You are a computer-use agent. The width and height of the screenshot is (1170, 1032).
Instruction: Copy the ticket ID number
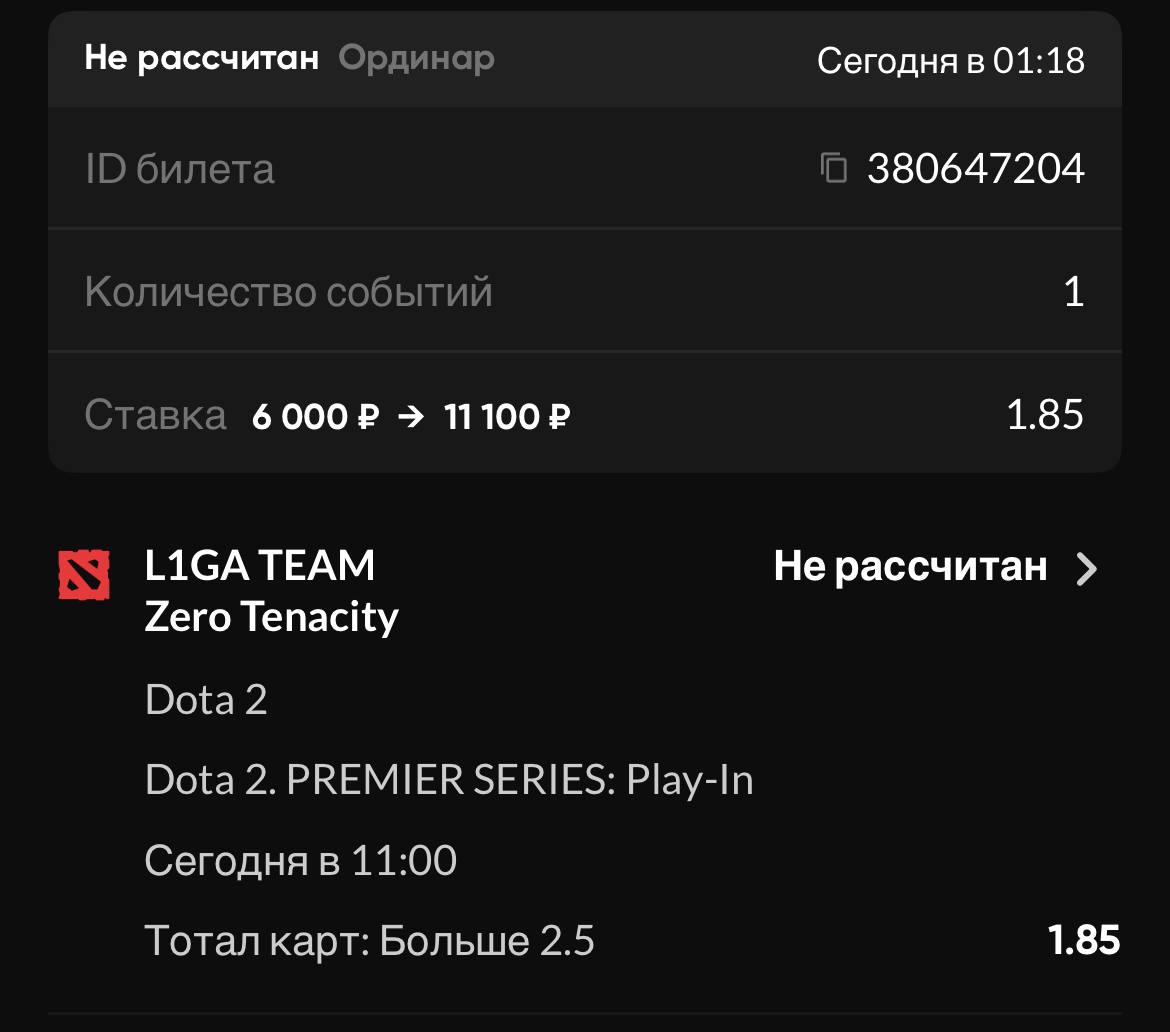click(x=833, y=169)
